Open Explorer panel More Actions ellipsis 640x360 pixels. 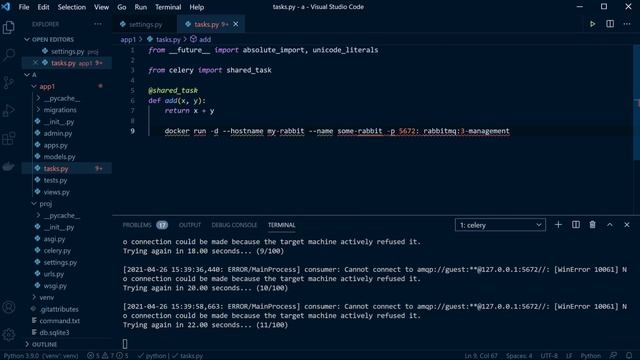[98, 24]
